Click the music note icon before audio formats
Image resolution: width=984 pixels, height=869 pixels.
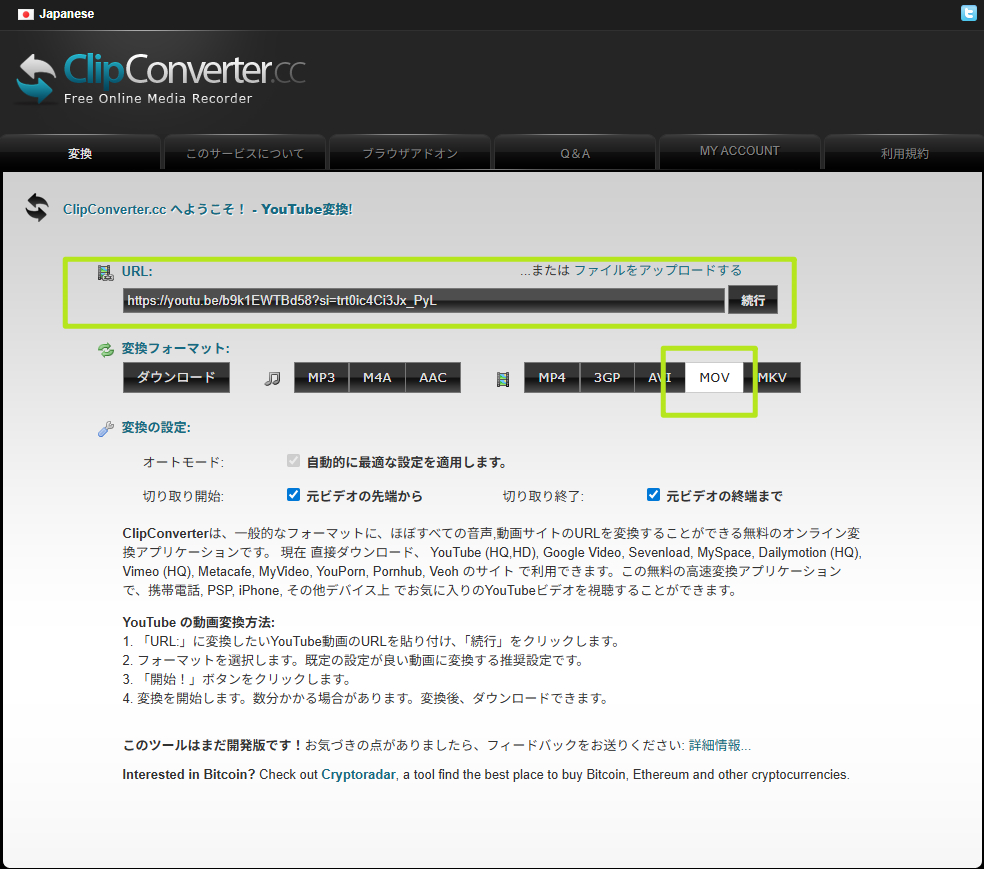[271, 376]
